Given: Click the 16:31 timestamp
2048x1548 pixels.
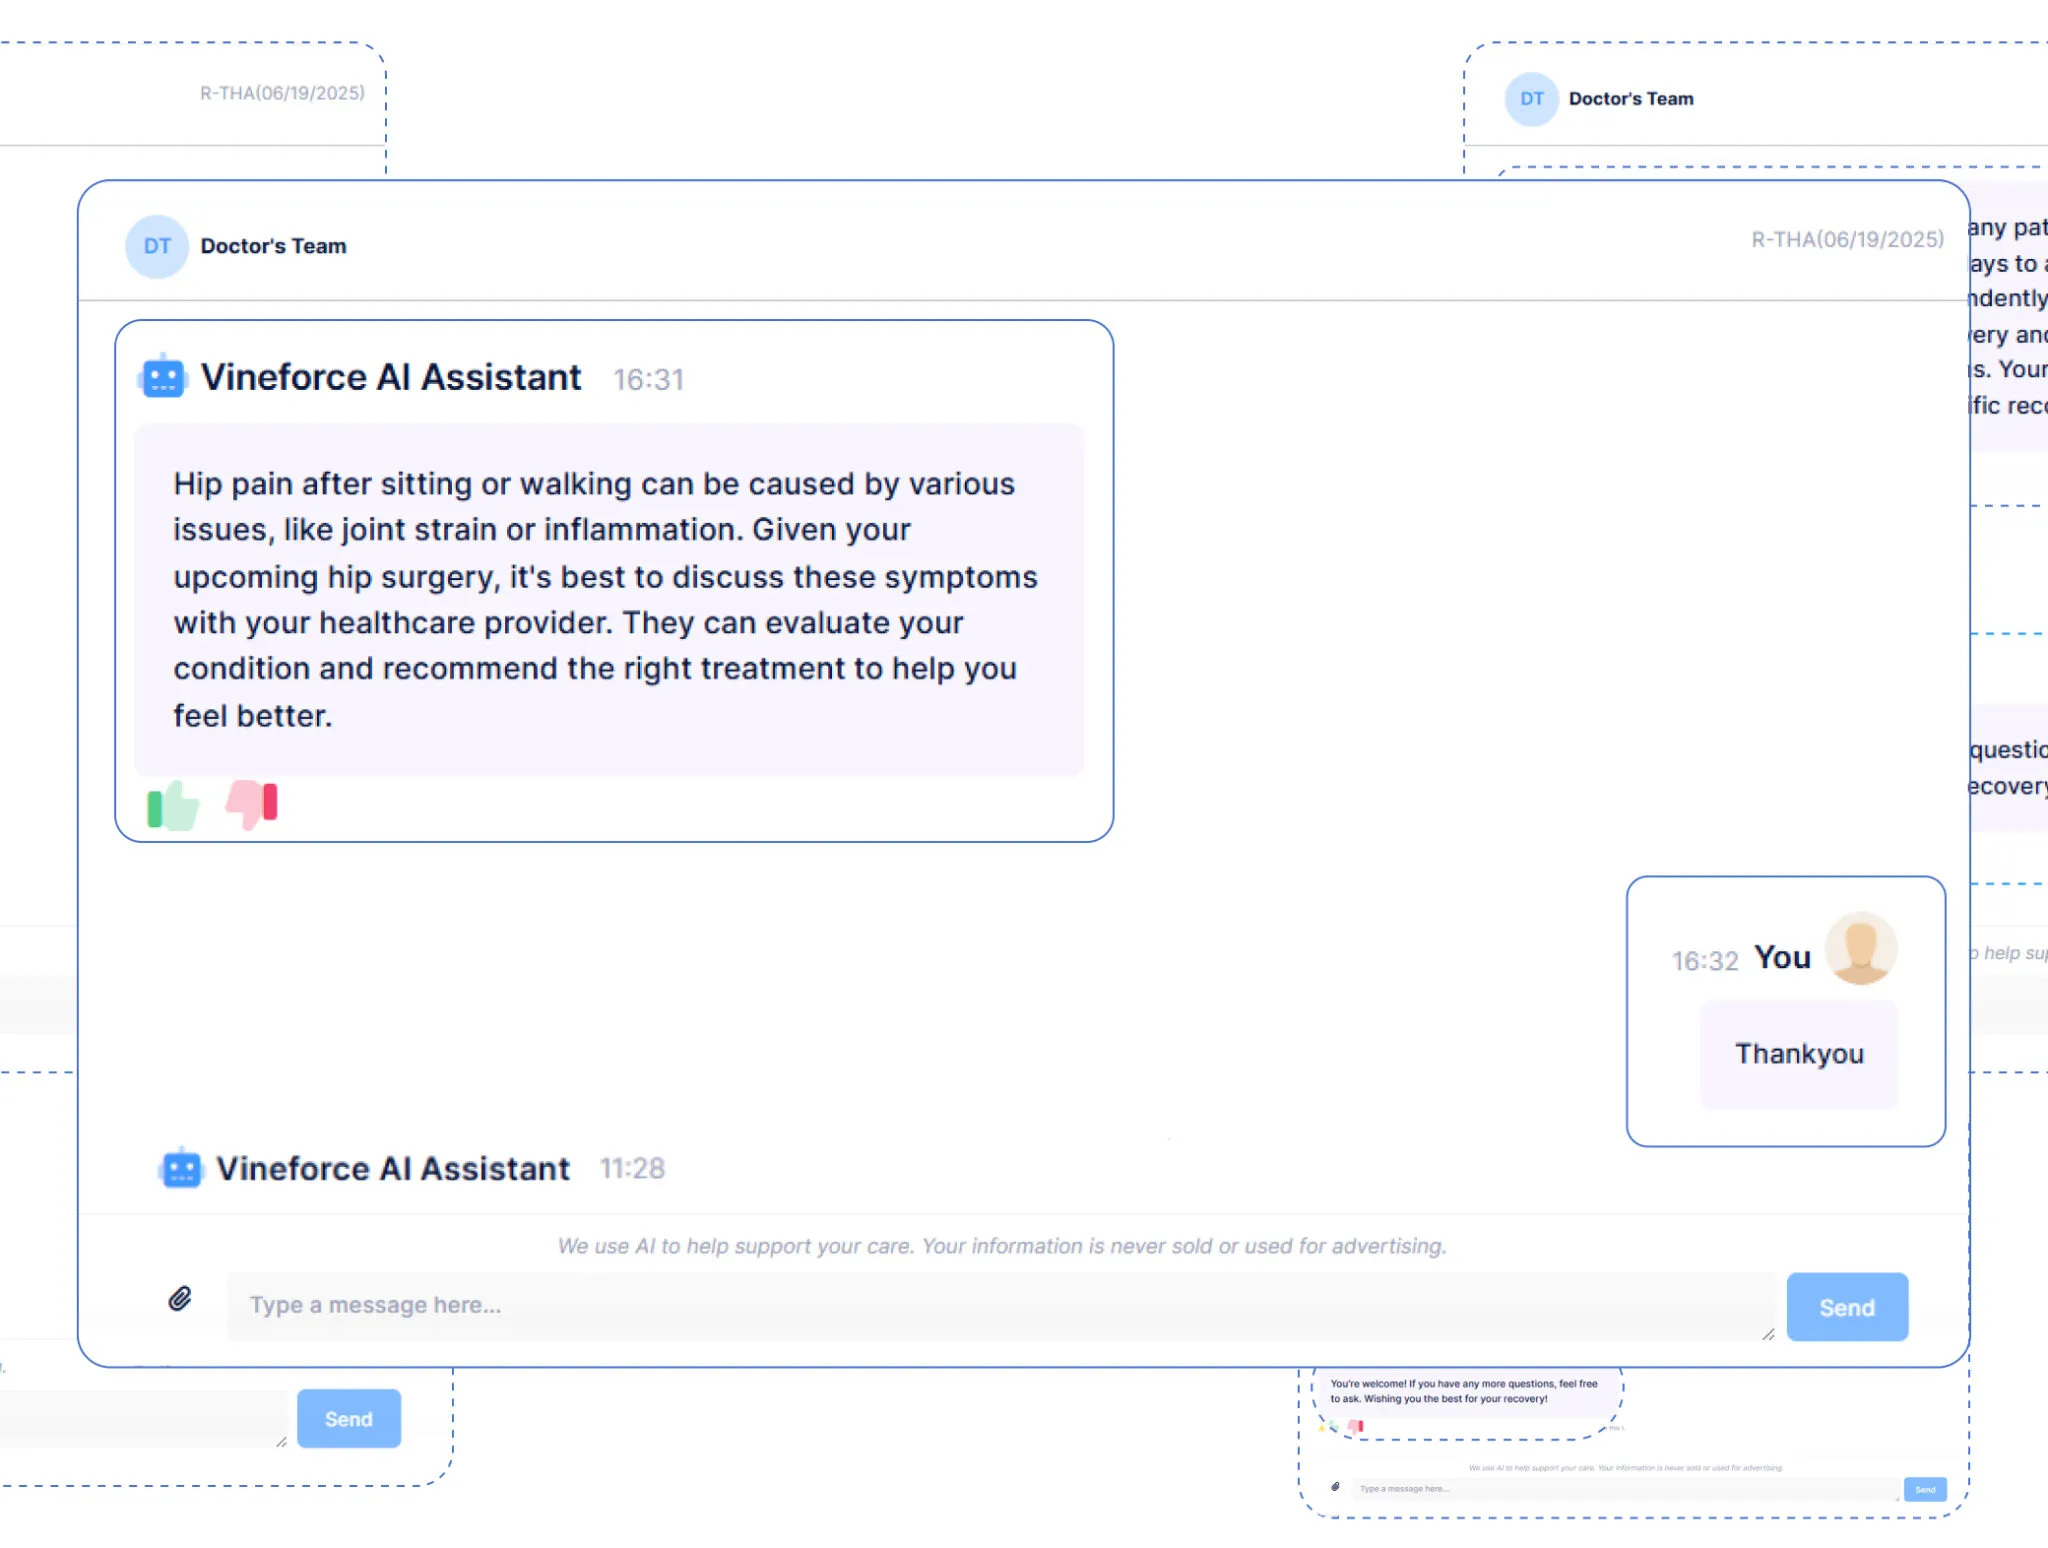Looking at the screenshot, I should coord(648,380).
